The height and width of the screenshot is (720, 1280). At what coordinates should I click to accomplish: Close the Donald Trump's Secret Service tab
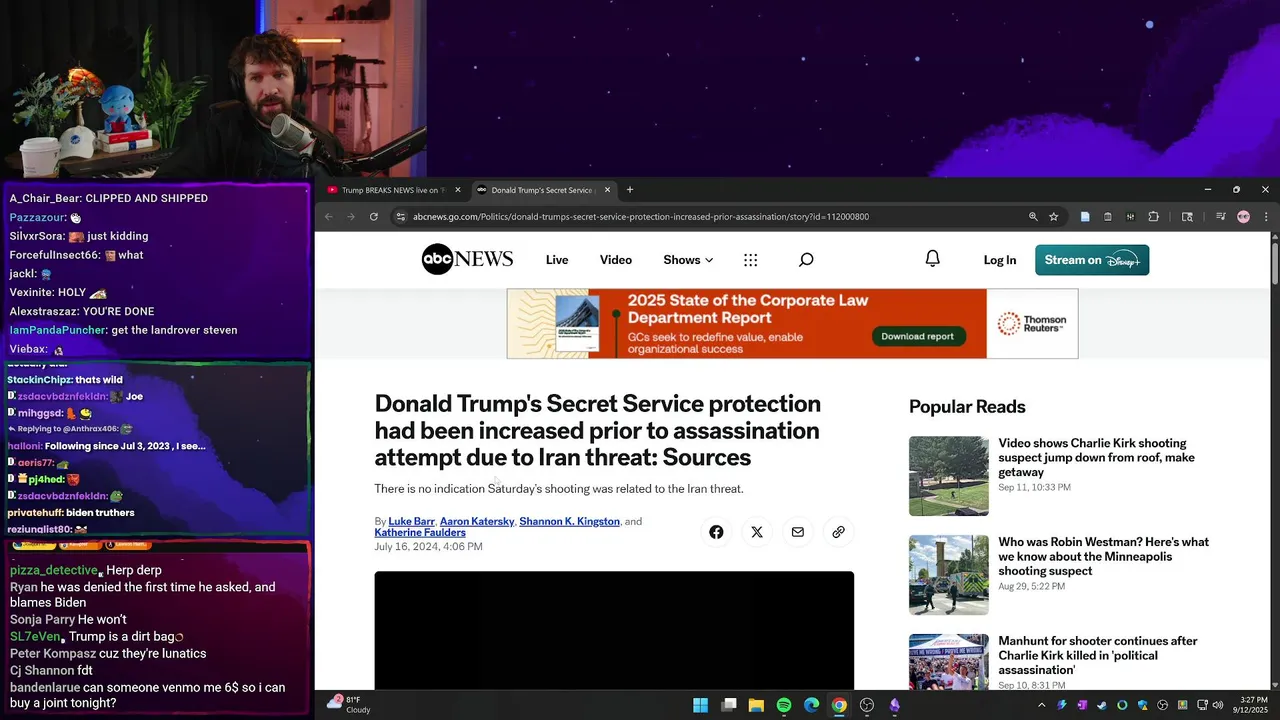609,190
